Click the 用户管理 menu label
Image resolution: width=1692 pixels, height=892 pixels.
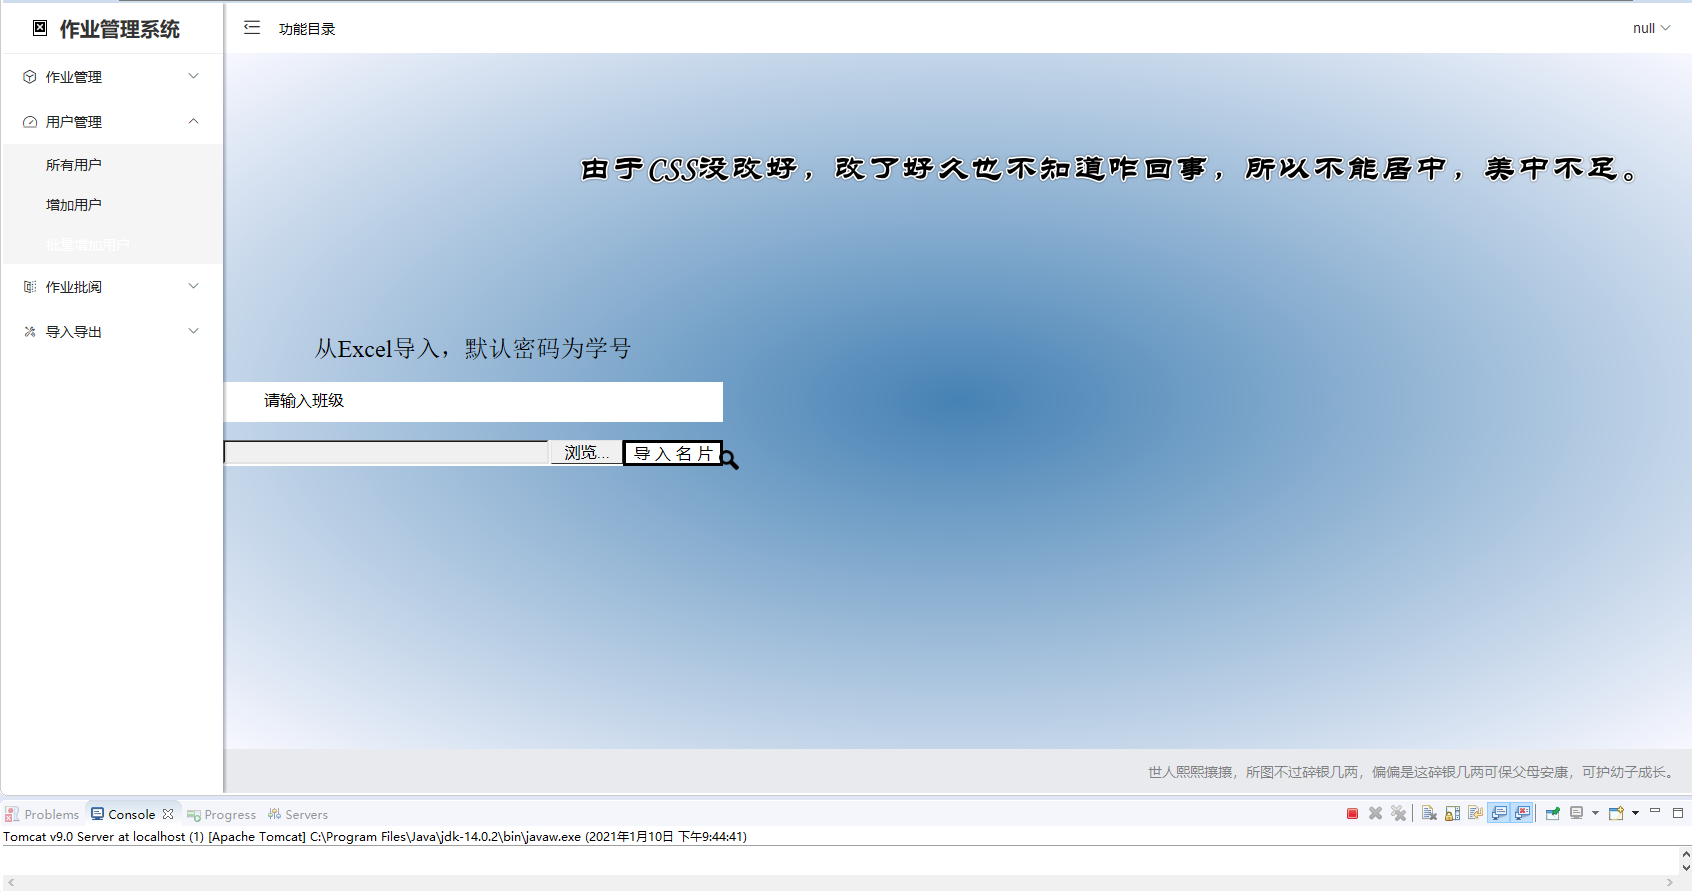pyautogui.click(x=74, y=122)
